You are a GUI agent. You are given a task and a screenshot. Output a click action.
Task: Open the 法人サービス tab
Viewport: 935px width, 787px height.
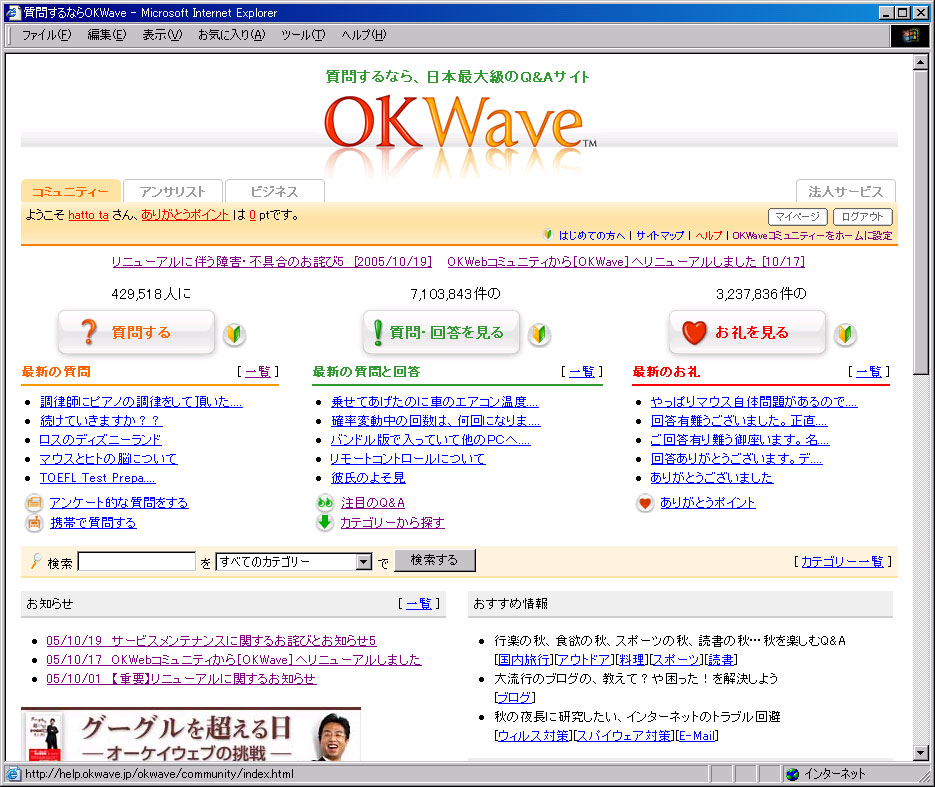point(845,192)
